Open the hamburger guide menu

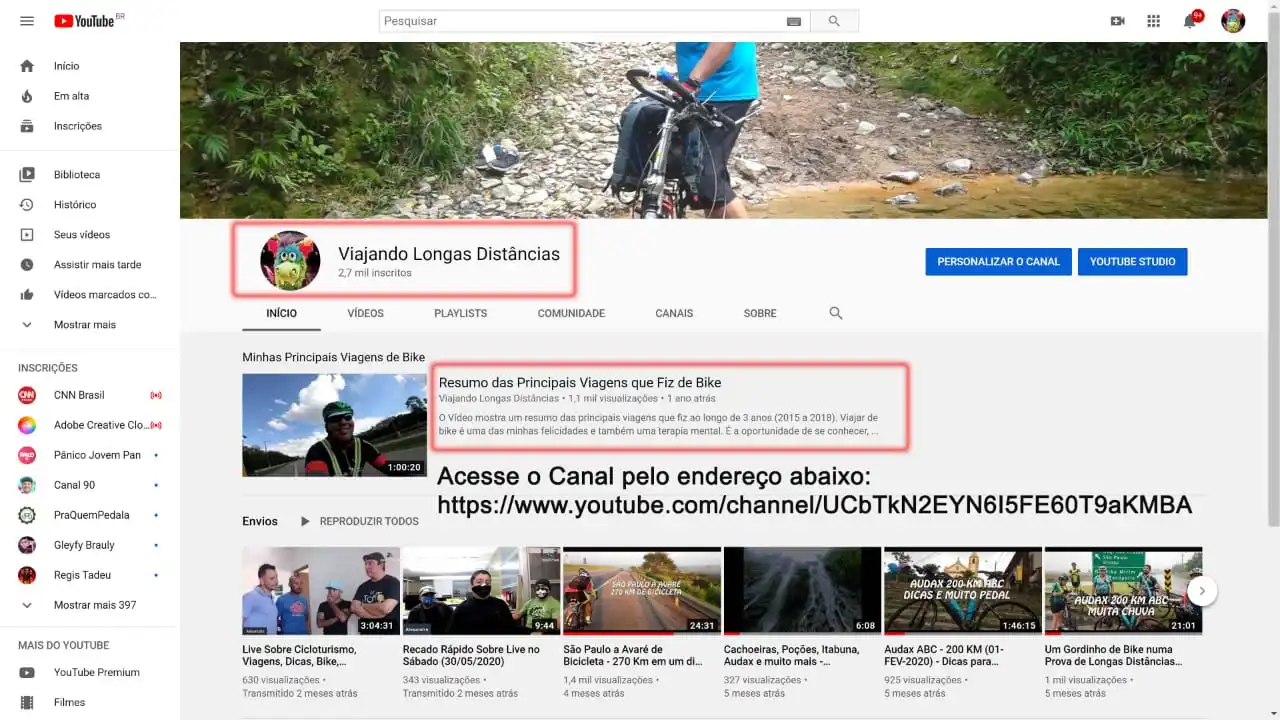click(27, 21)
